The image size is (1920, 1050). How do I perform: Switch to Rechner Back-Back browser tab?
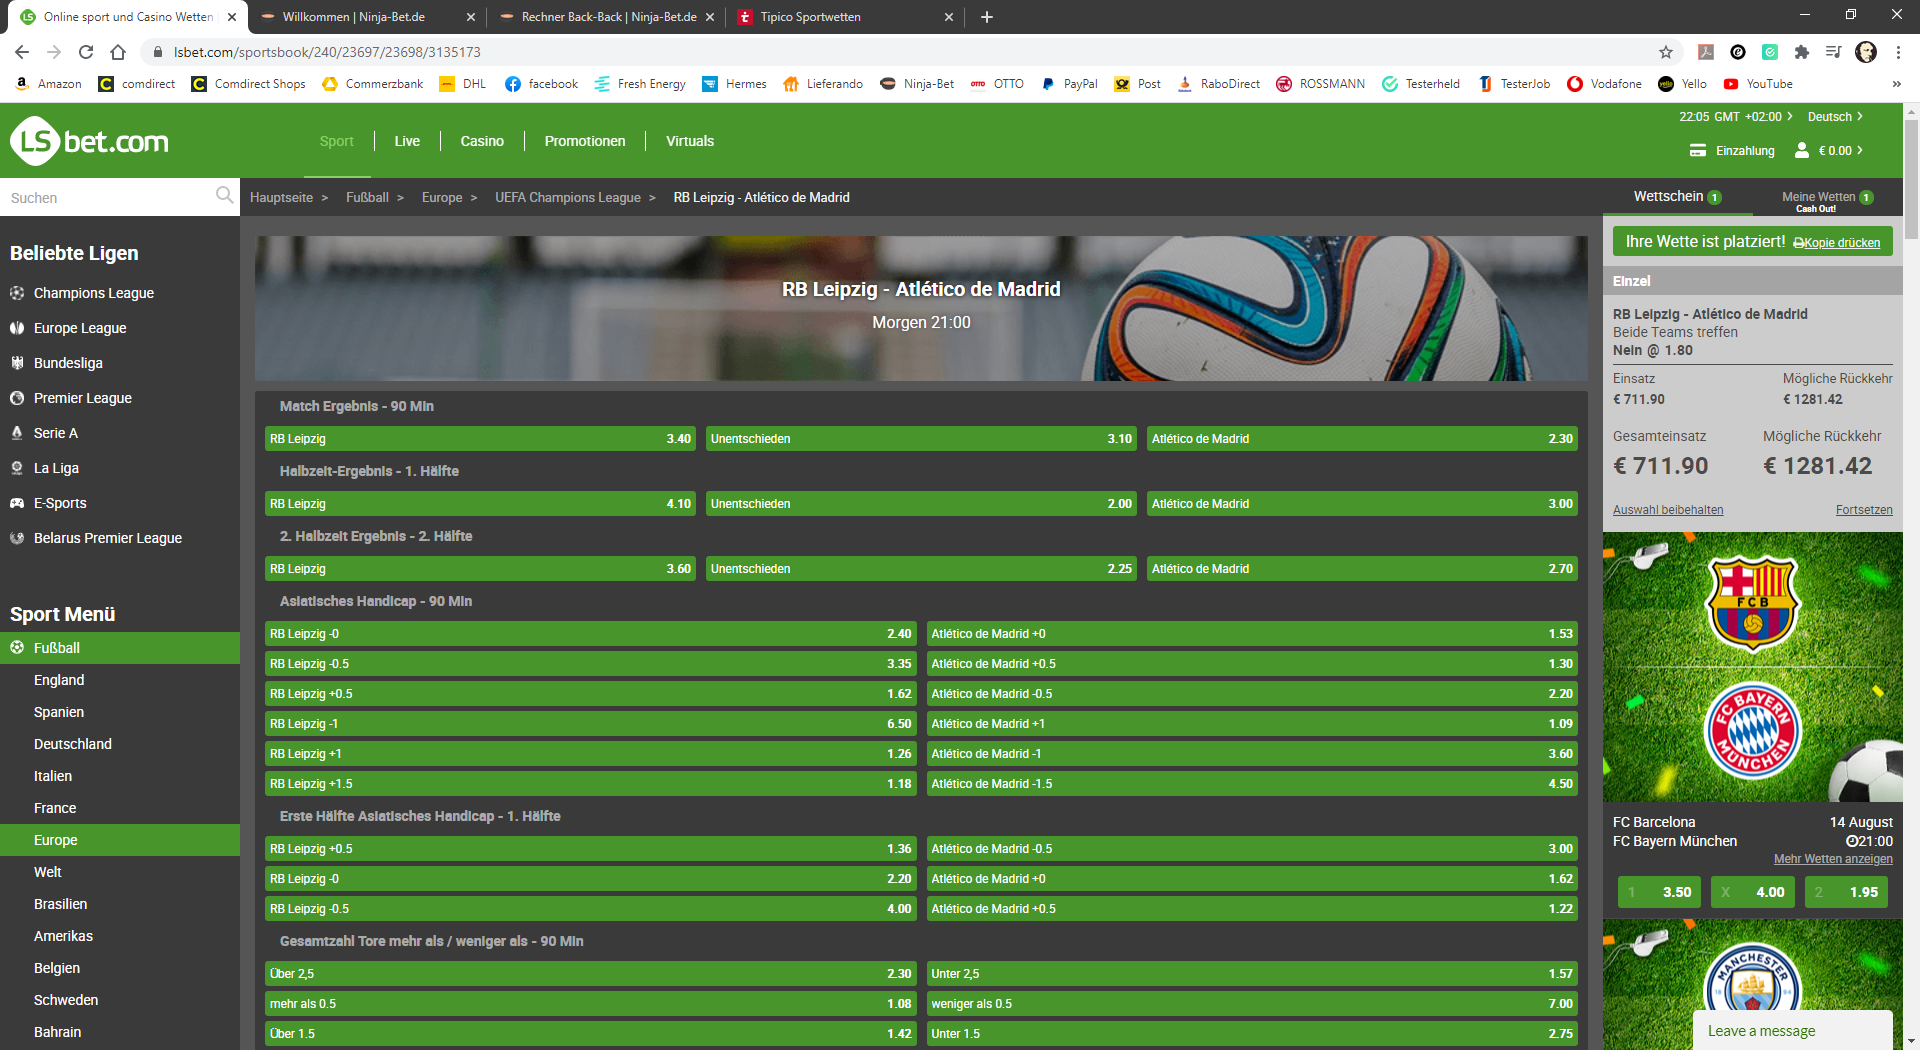607,17
